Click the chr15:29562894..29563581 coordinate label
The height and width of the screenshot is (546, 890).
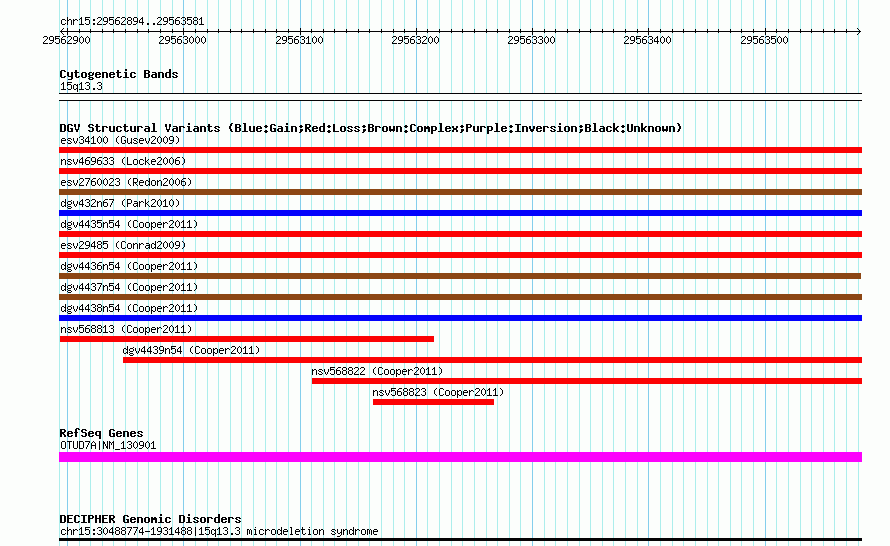pyautogui.click(x=132, y=22)
